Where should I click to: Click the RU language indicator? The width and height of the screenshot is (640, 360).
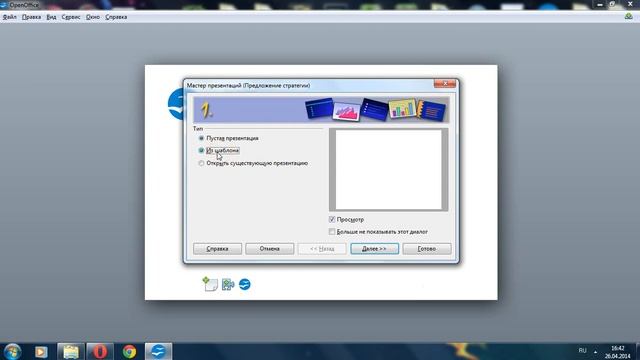click(582, 351)
